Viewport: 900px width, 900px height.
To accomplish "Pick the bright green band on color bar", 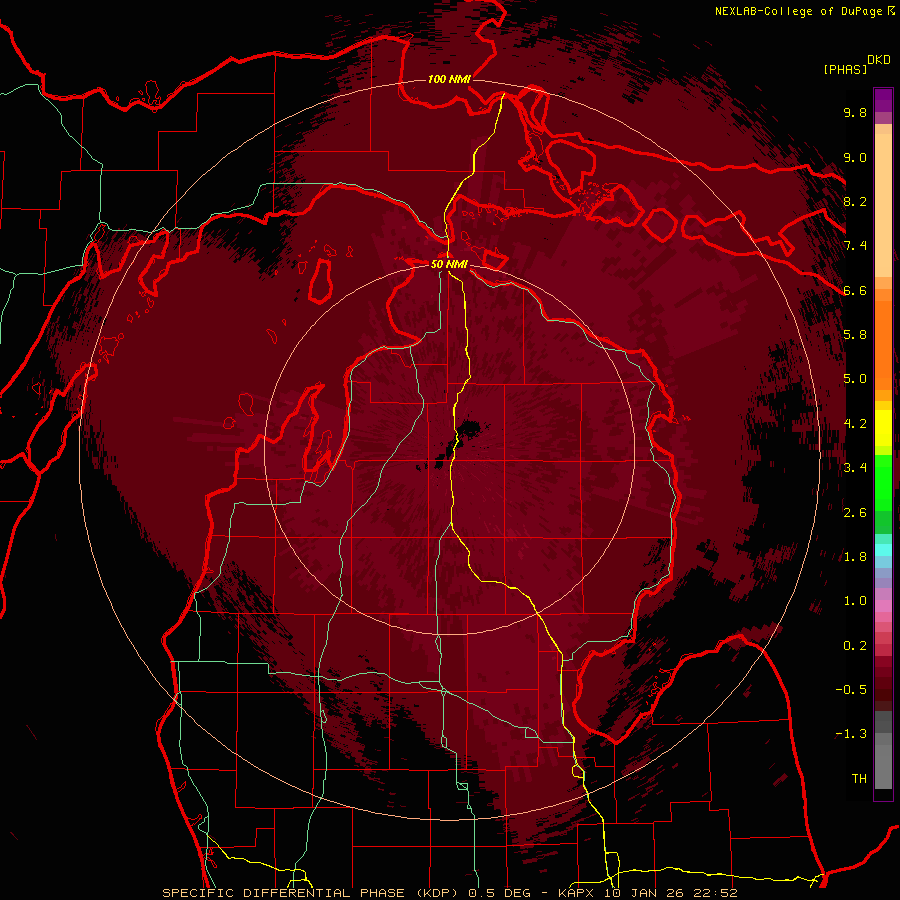I will 883,481.
